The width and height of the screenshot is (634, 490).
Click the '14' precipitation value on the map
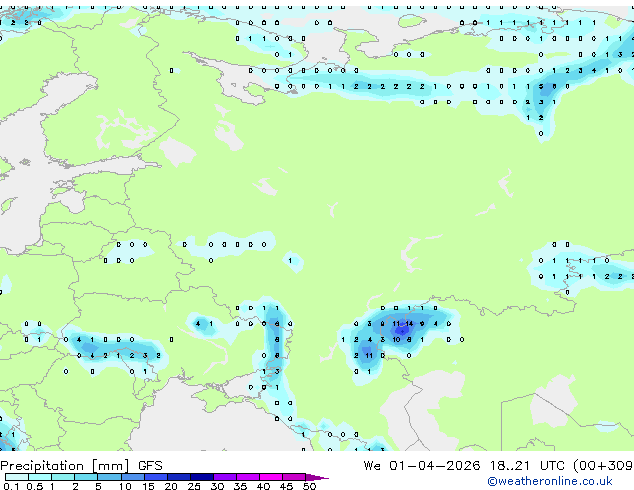click(x=409, y=323)
